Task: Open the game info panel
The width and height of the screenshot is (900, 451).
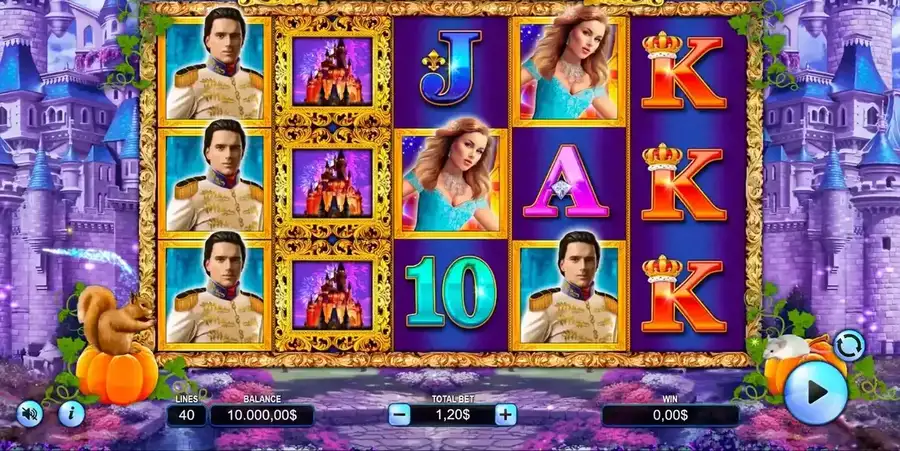Action: click(71, 413)
